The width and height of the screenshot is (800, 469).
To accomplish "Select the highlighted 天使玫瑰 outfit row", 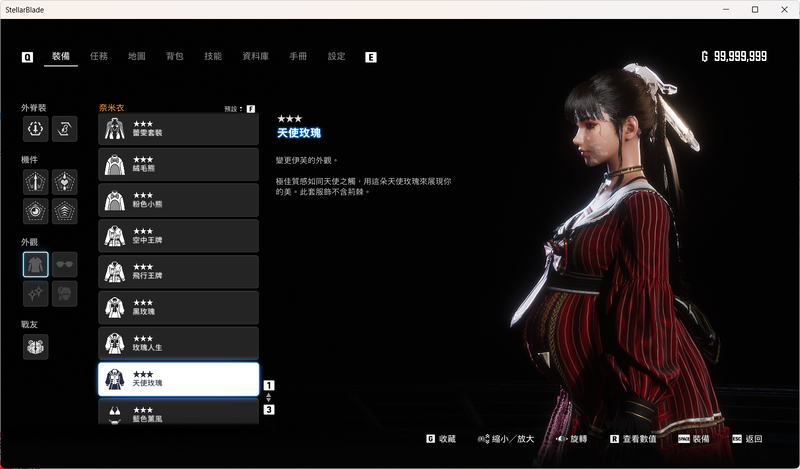I will [179, 379].
